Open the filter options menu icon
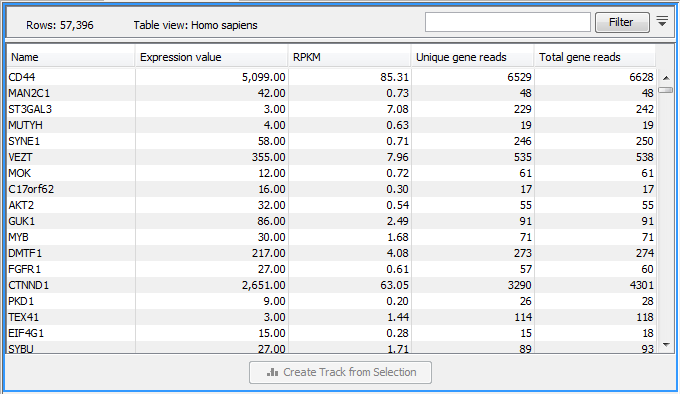This screenshot has height=394, width=680. [662, 21]
